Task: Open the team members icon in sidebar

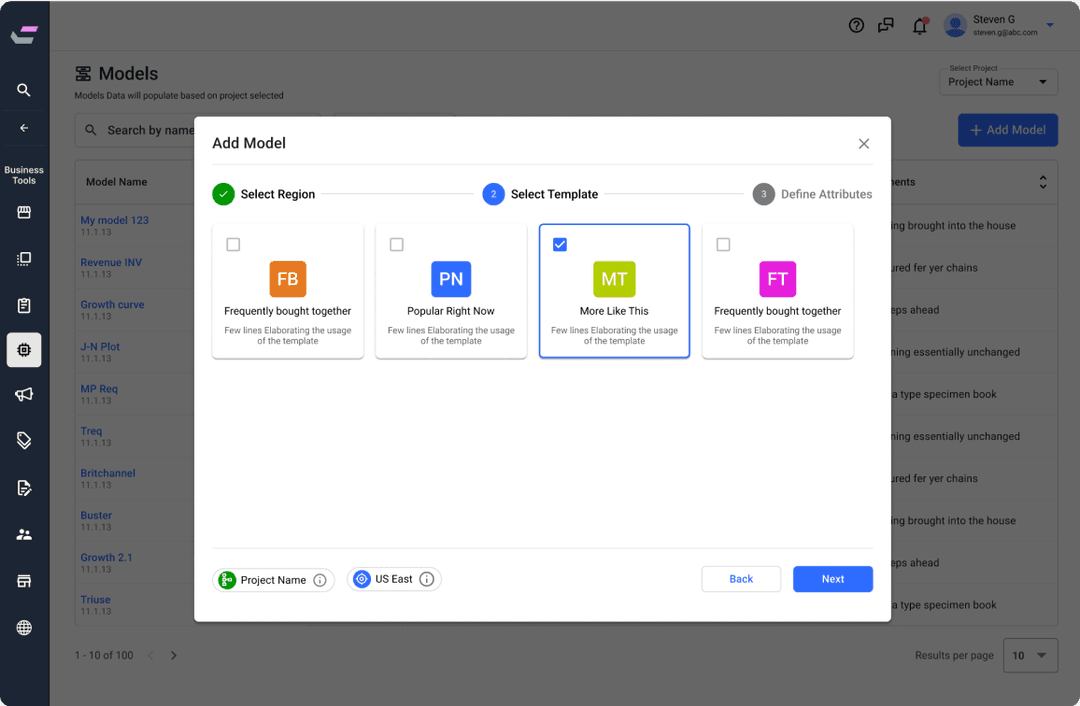Action: coord(23,534)
